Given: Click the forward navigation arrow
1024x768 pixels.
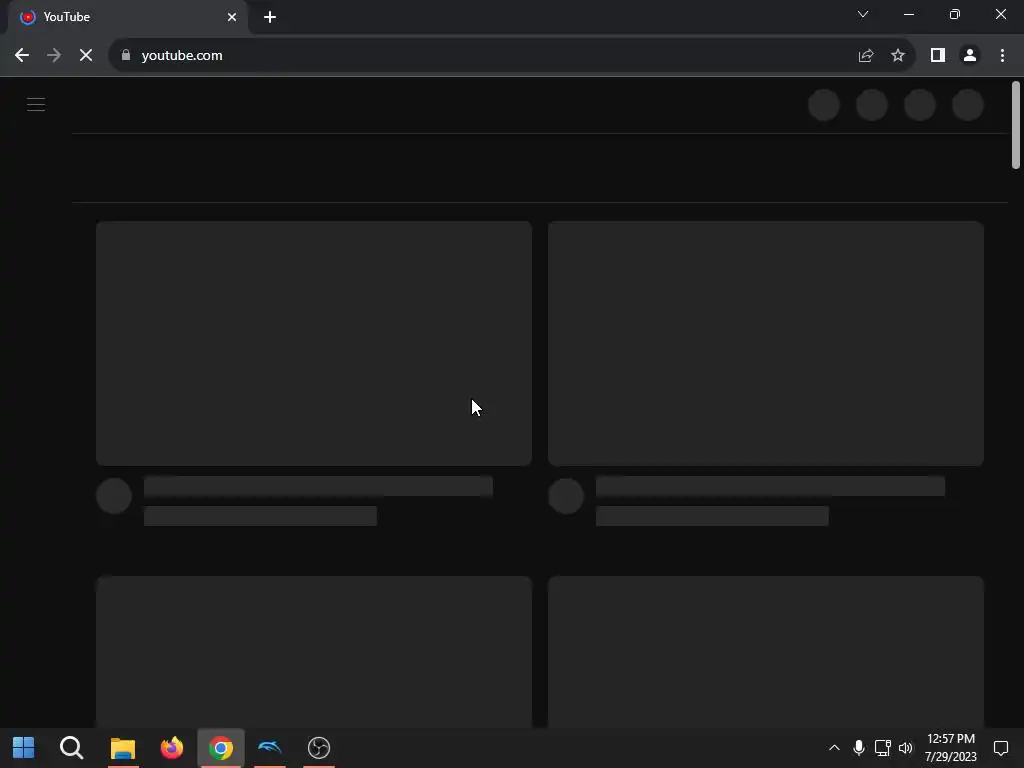Looking at the screenshot, I should 54,56.
